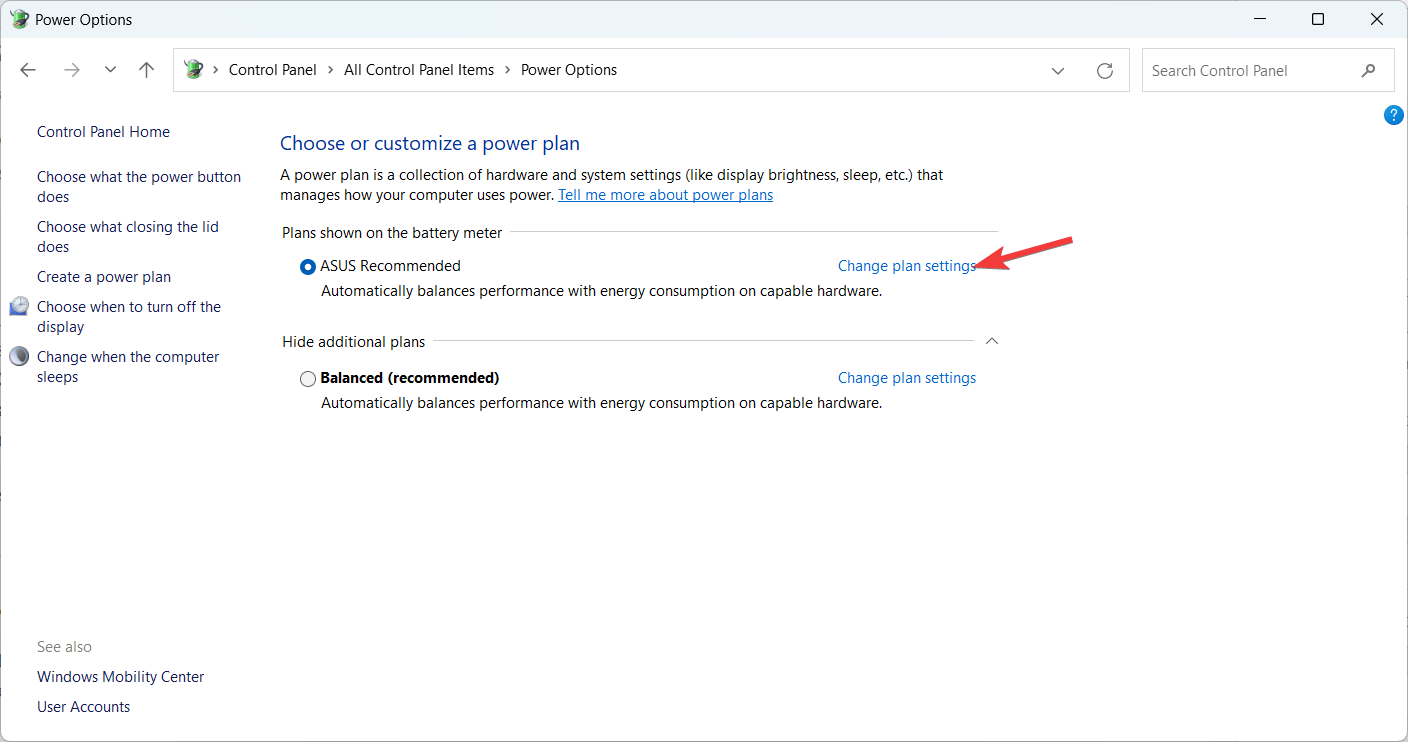Image resolution: width=1408 pixels, height=742 pixels.
Task: Open Windows Mobility Center
Action: coord(120,677)
